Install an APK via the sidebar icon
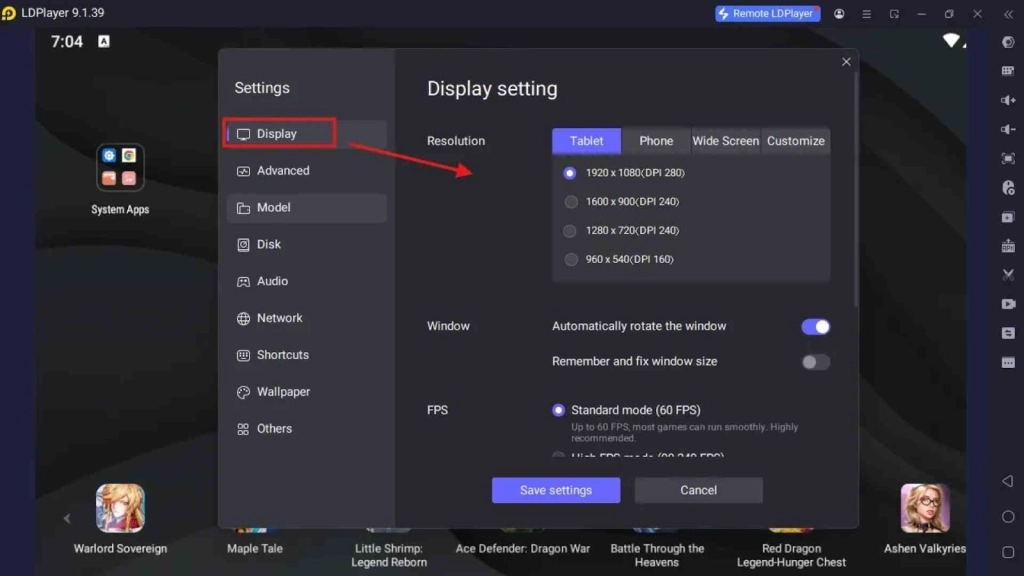This screenshot has height=576, width=1024. pos(1009,245)
